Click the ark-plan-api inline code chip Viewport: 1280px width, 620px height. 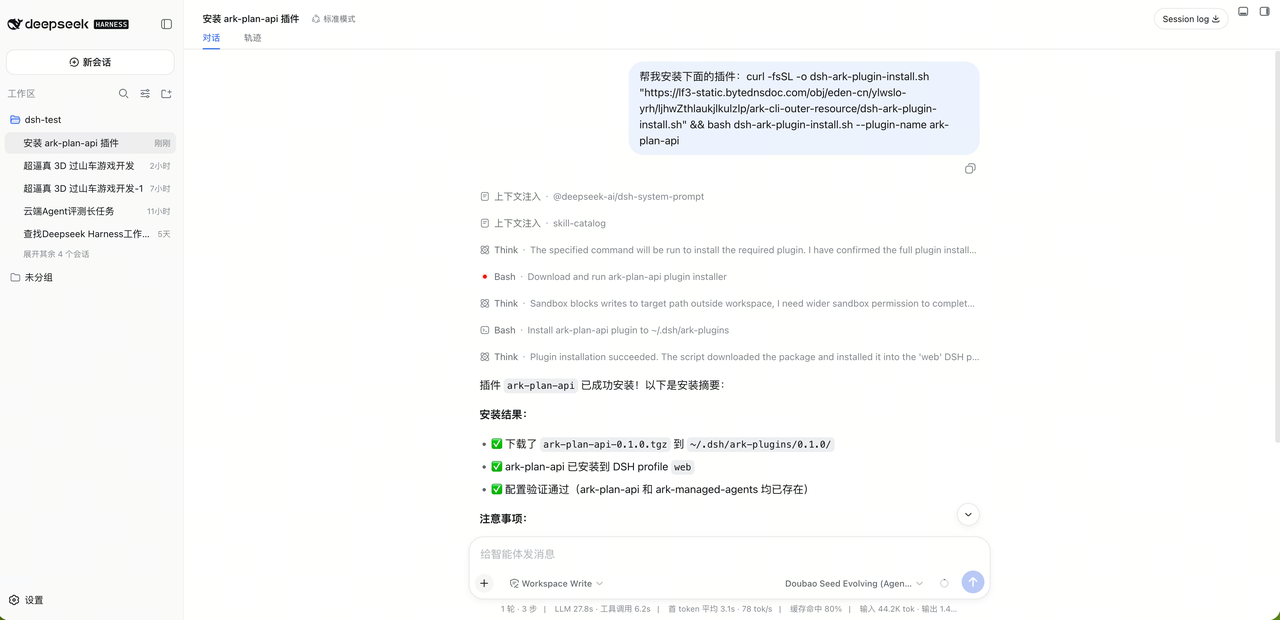[541, 386]
